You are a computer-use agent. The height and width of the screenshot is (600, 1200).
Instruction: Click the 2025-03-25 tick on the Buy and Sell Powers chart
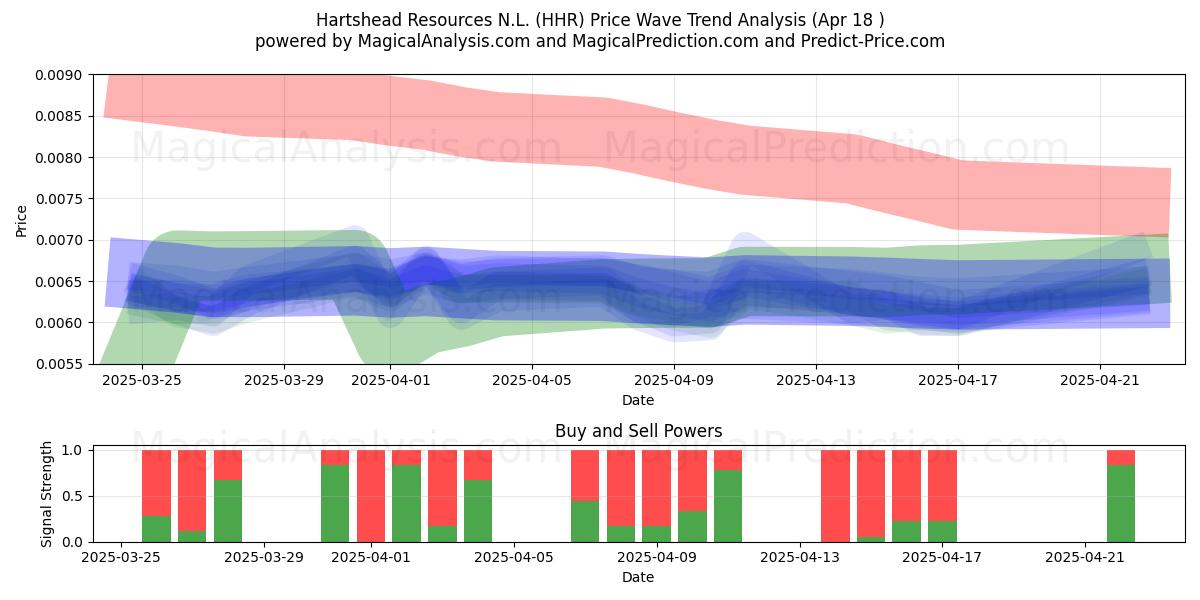pyautogui.click(x=121, y=558)
